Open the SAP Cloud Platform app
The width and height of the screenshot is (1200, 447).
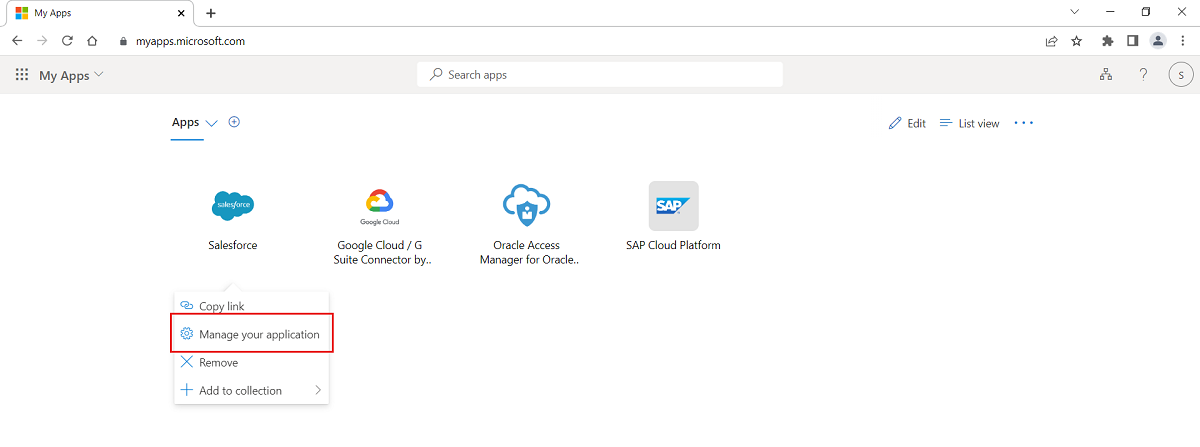(673, 206)
